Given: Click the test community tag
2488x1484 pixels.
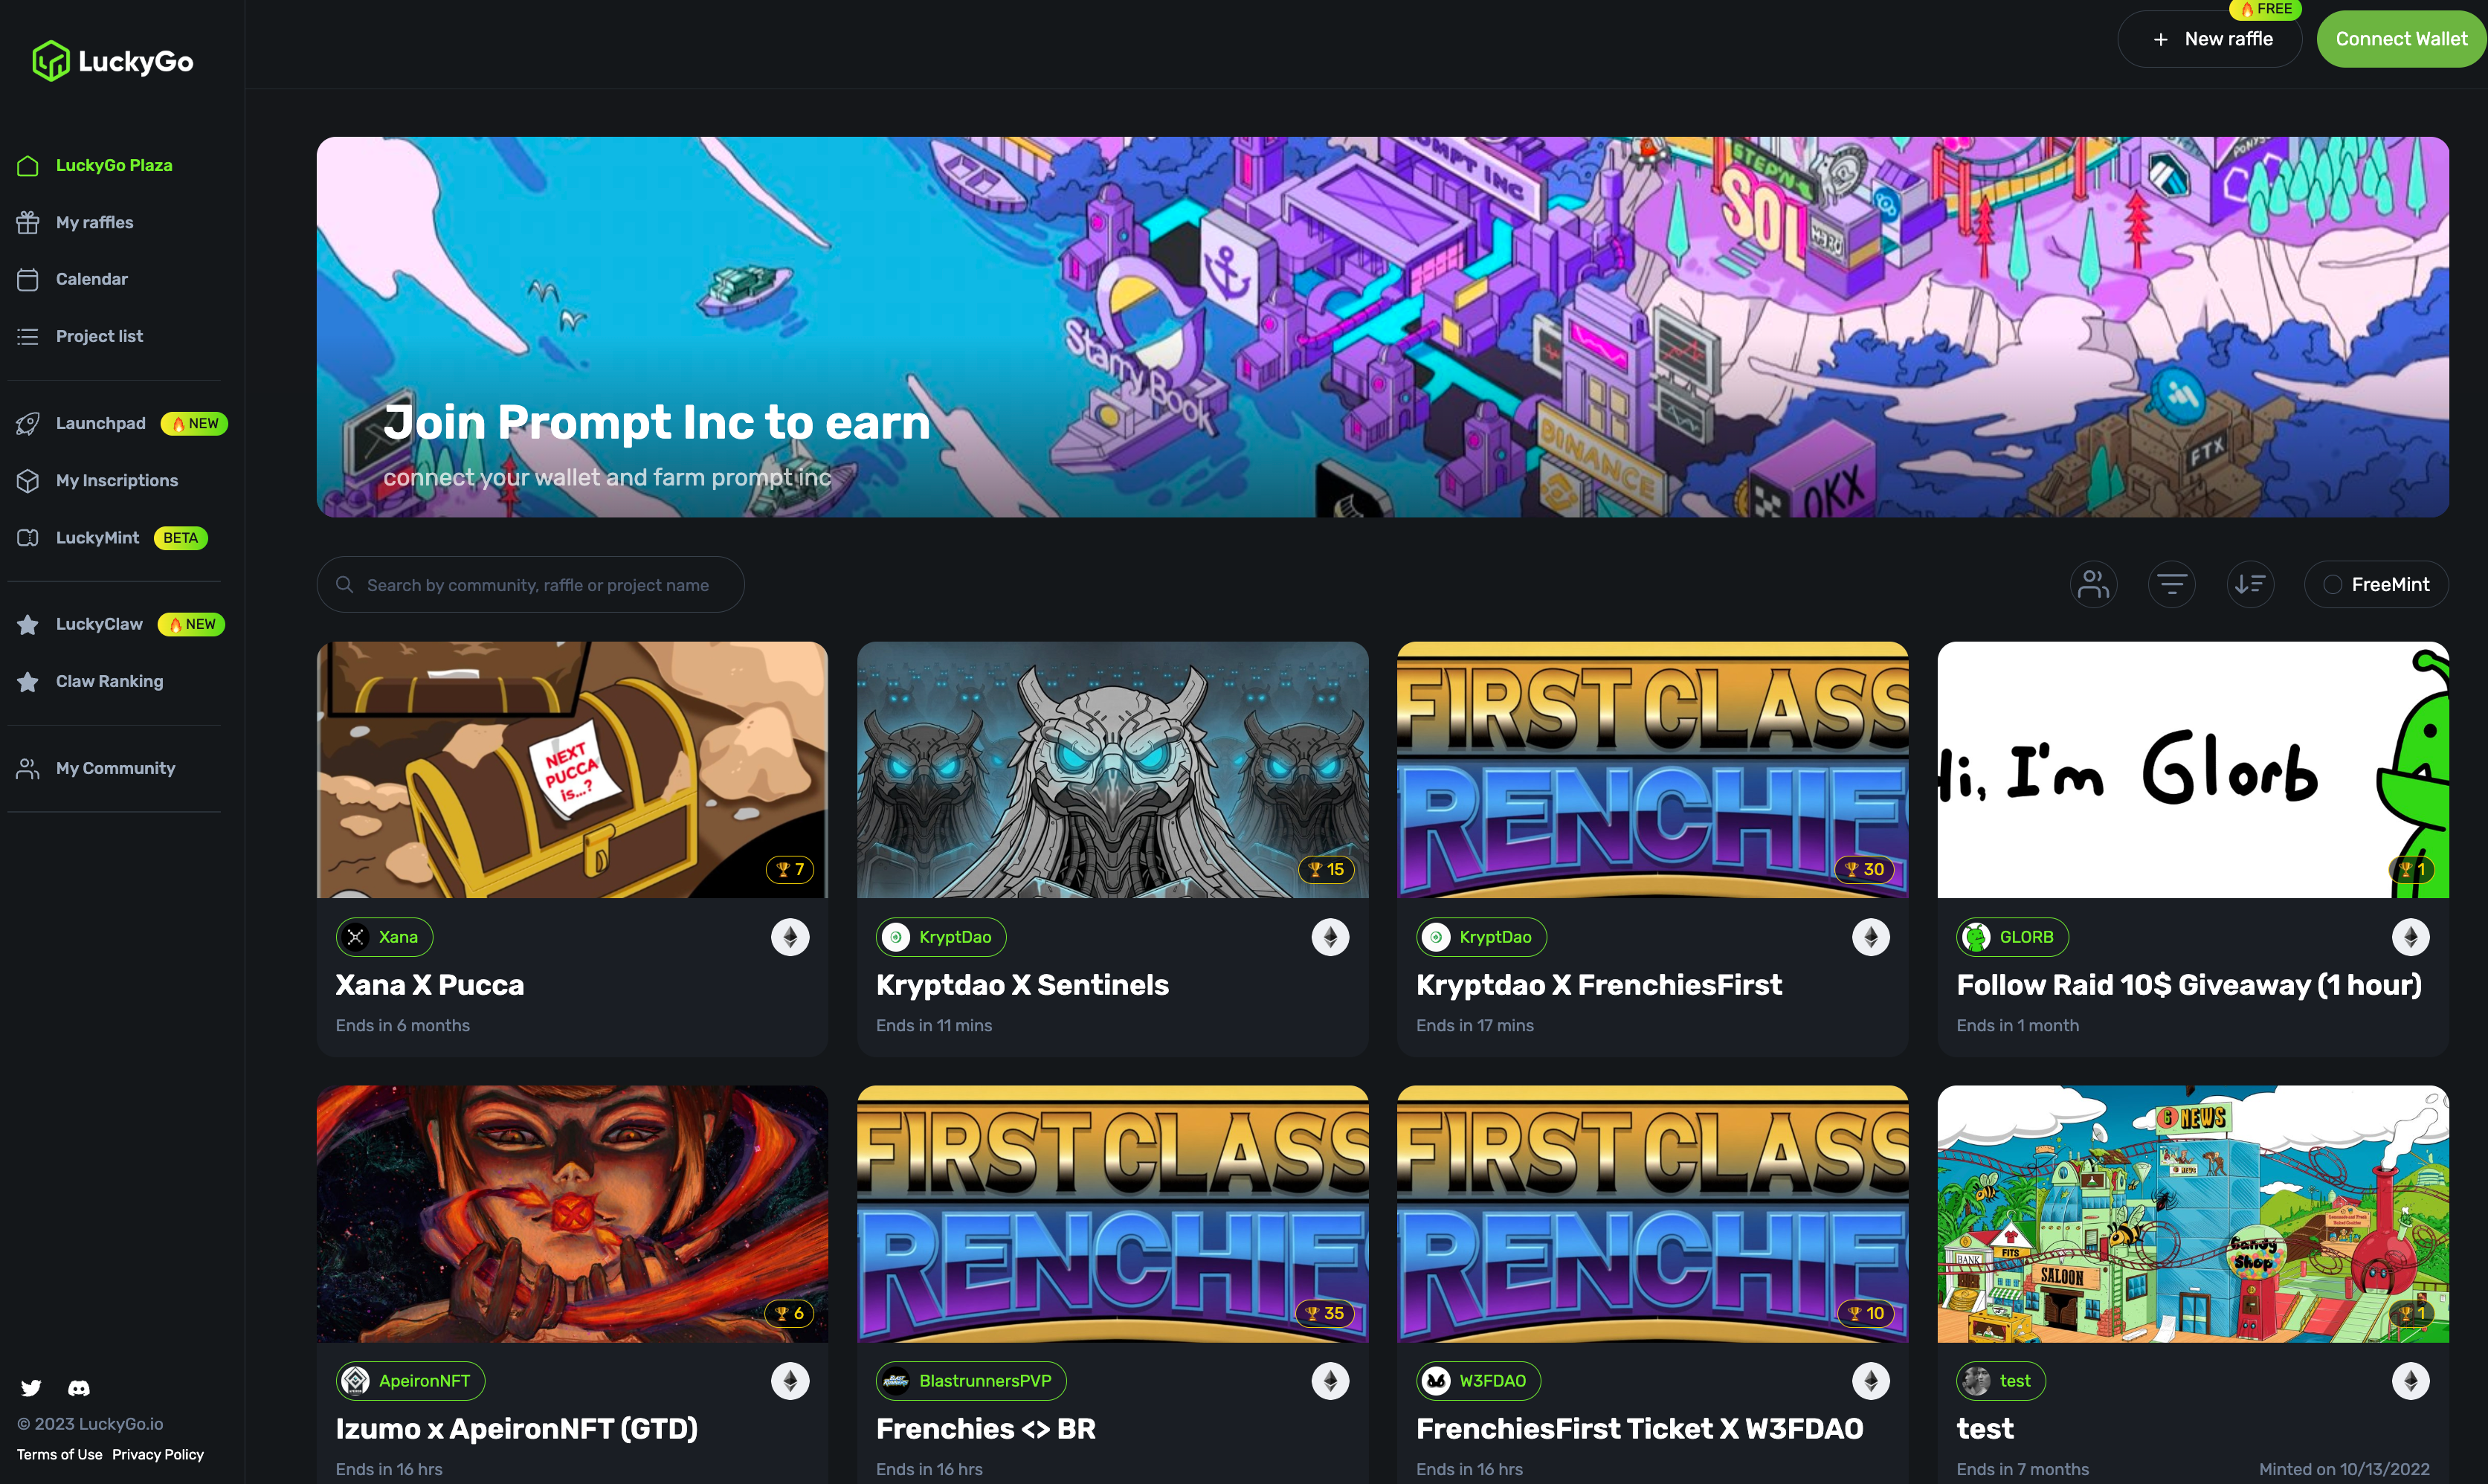Looking at the screenshot, I should pos(2001,1381).
